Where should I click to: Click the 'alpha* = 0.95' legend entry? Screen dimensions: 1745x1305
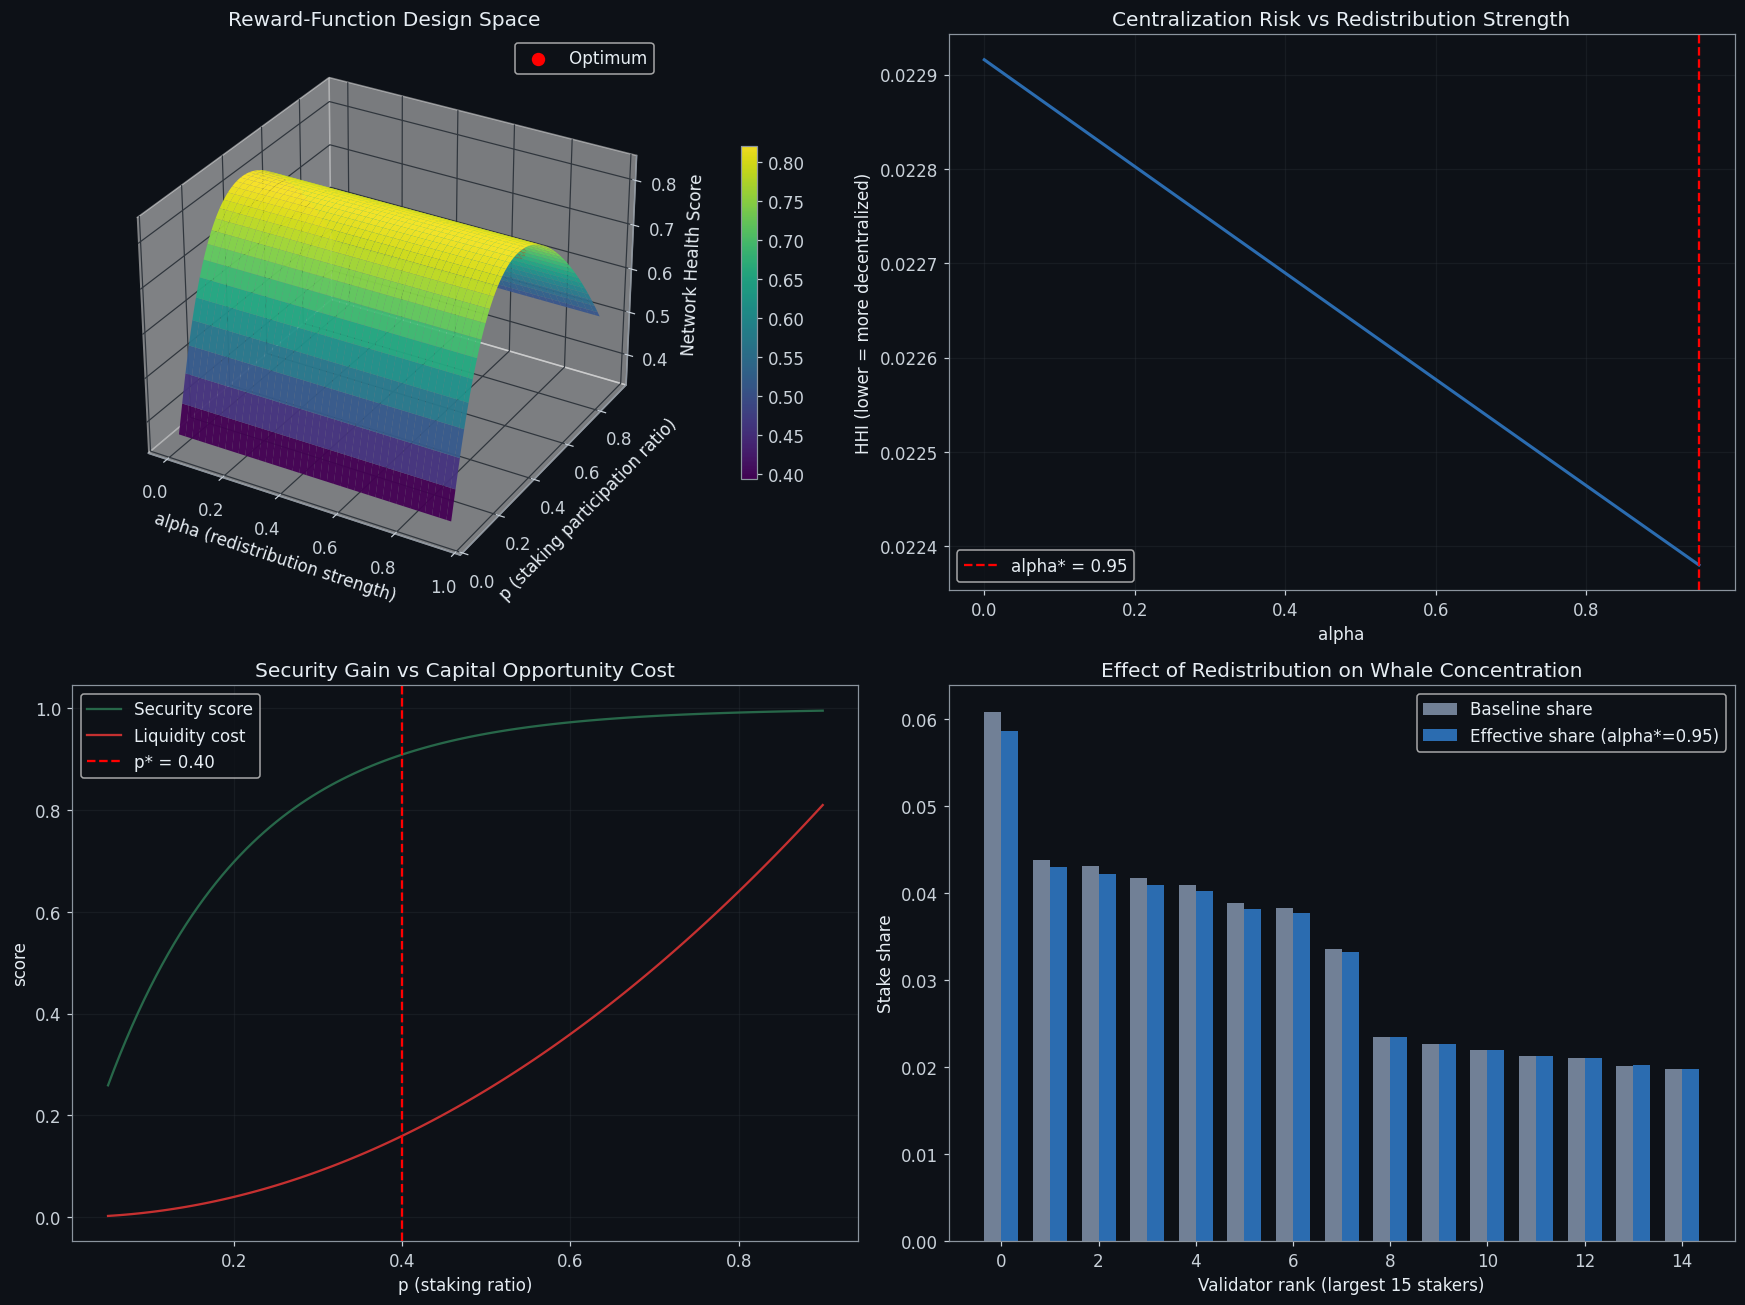coord(1045,566)
